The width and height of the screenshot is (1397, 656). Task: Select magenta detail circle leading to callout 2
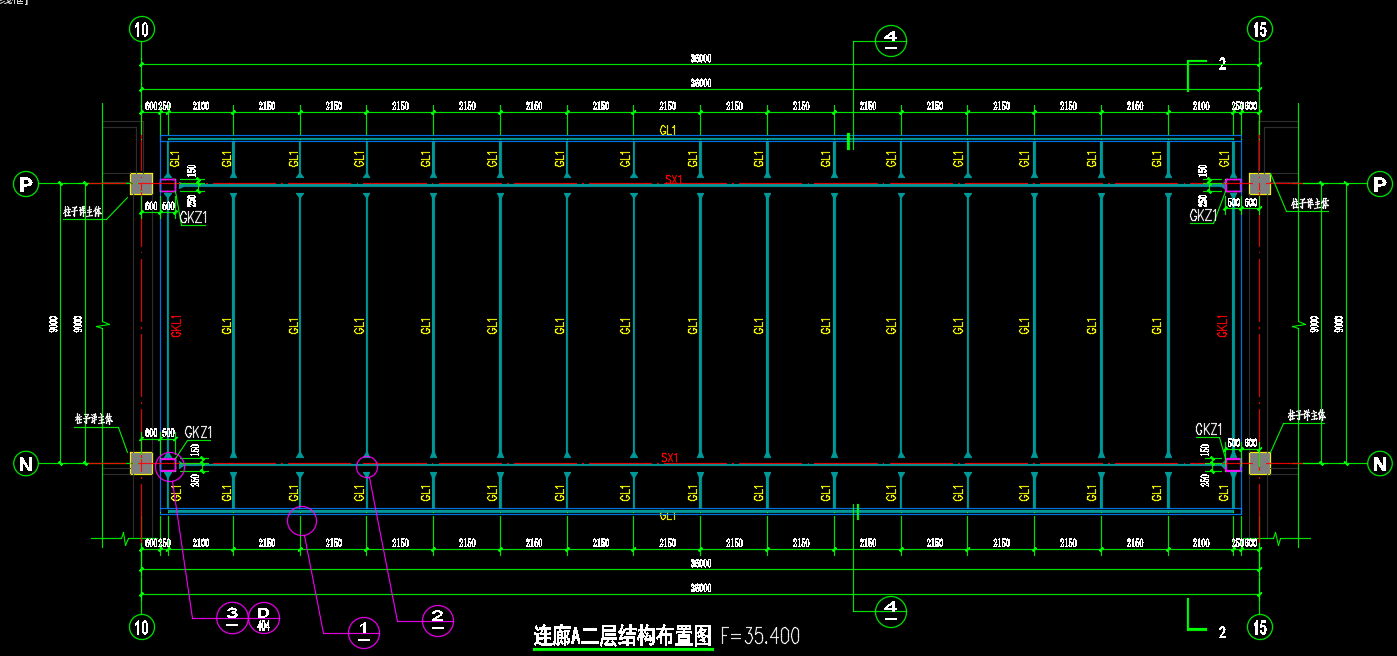367,465
